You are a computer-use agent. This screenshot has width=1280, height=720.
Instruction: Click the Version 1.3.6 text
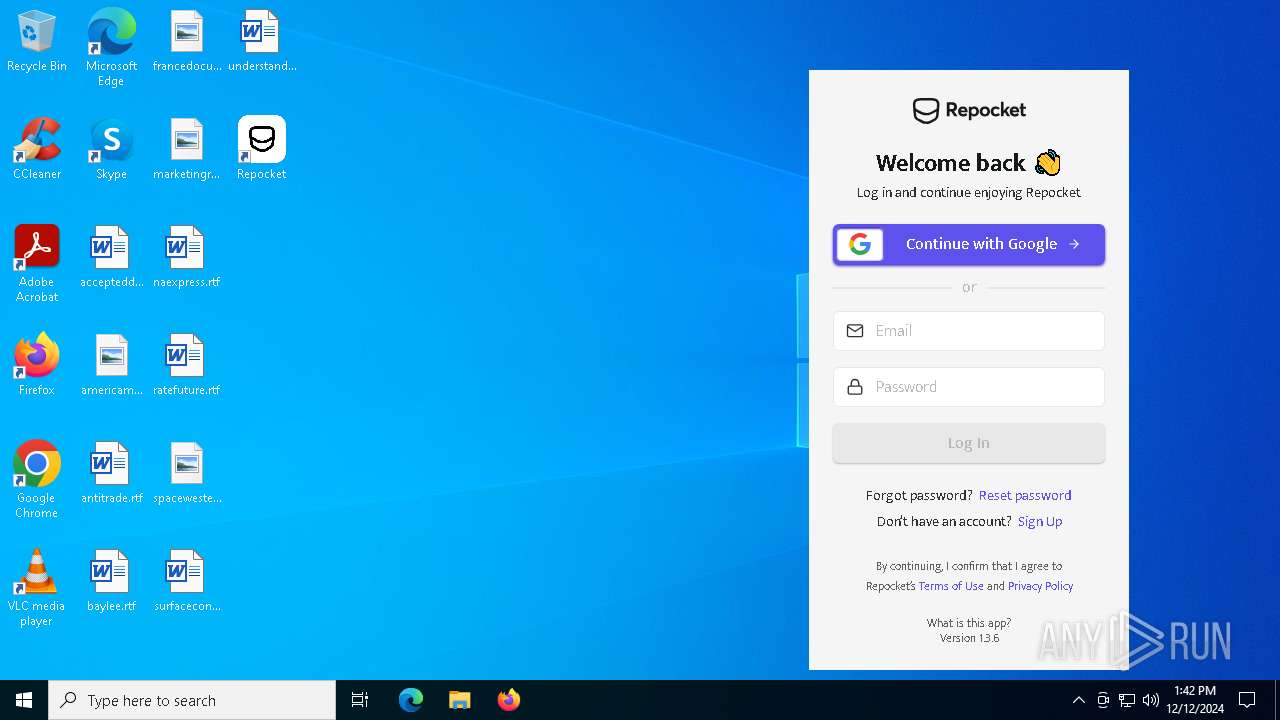coord(969,638)
